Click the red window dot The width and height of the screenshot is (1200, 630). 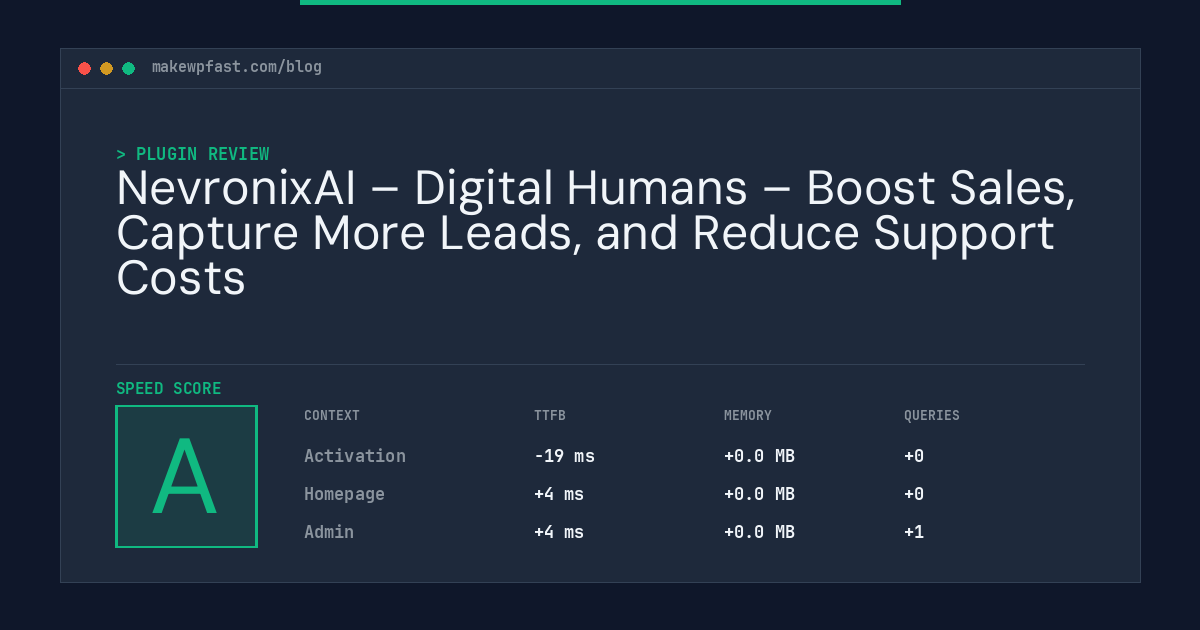(84, 68)
